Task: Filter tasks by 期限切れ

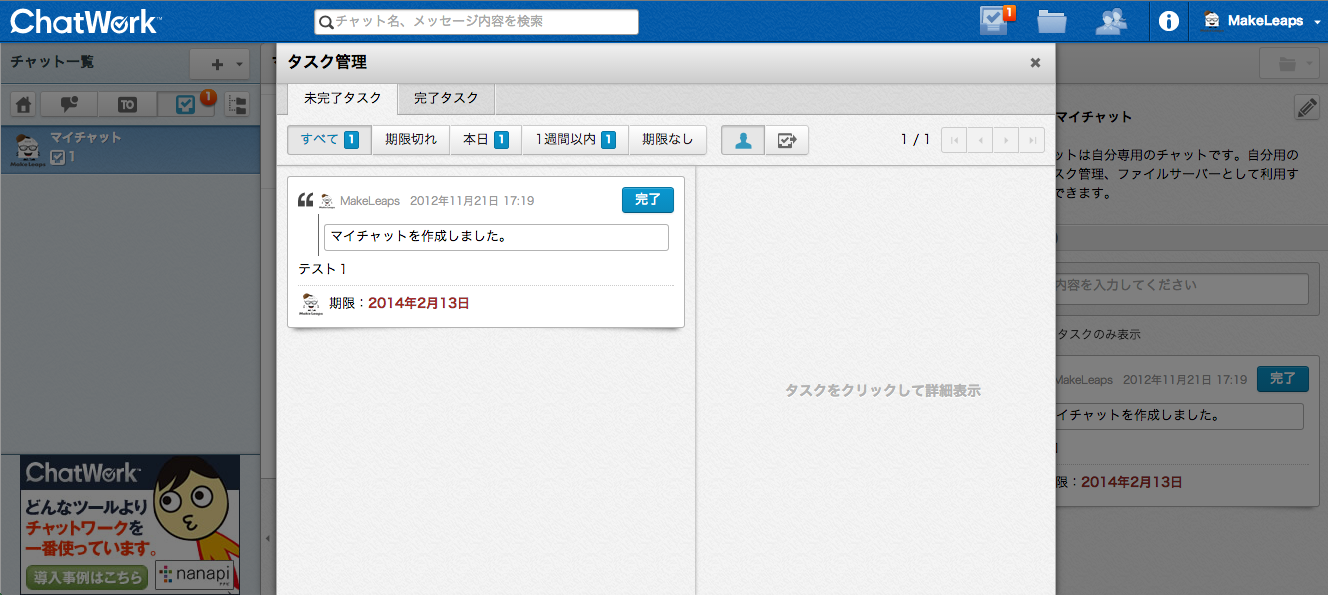Action: point(411,140)
